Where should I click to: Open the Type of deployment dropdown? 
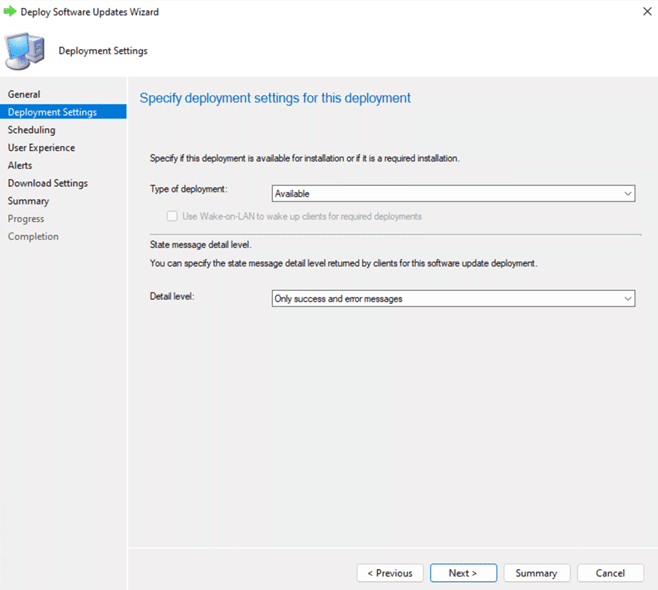click(453, 194)
